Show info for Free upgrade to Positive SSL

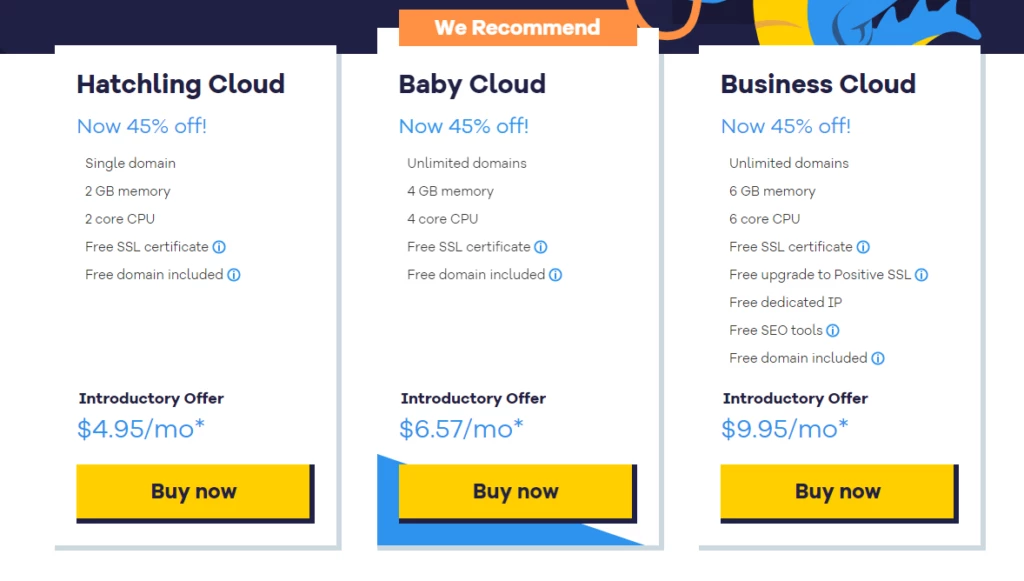[x=922, y=275]
